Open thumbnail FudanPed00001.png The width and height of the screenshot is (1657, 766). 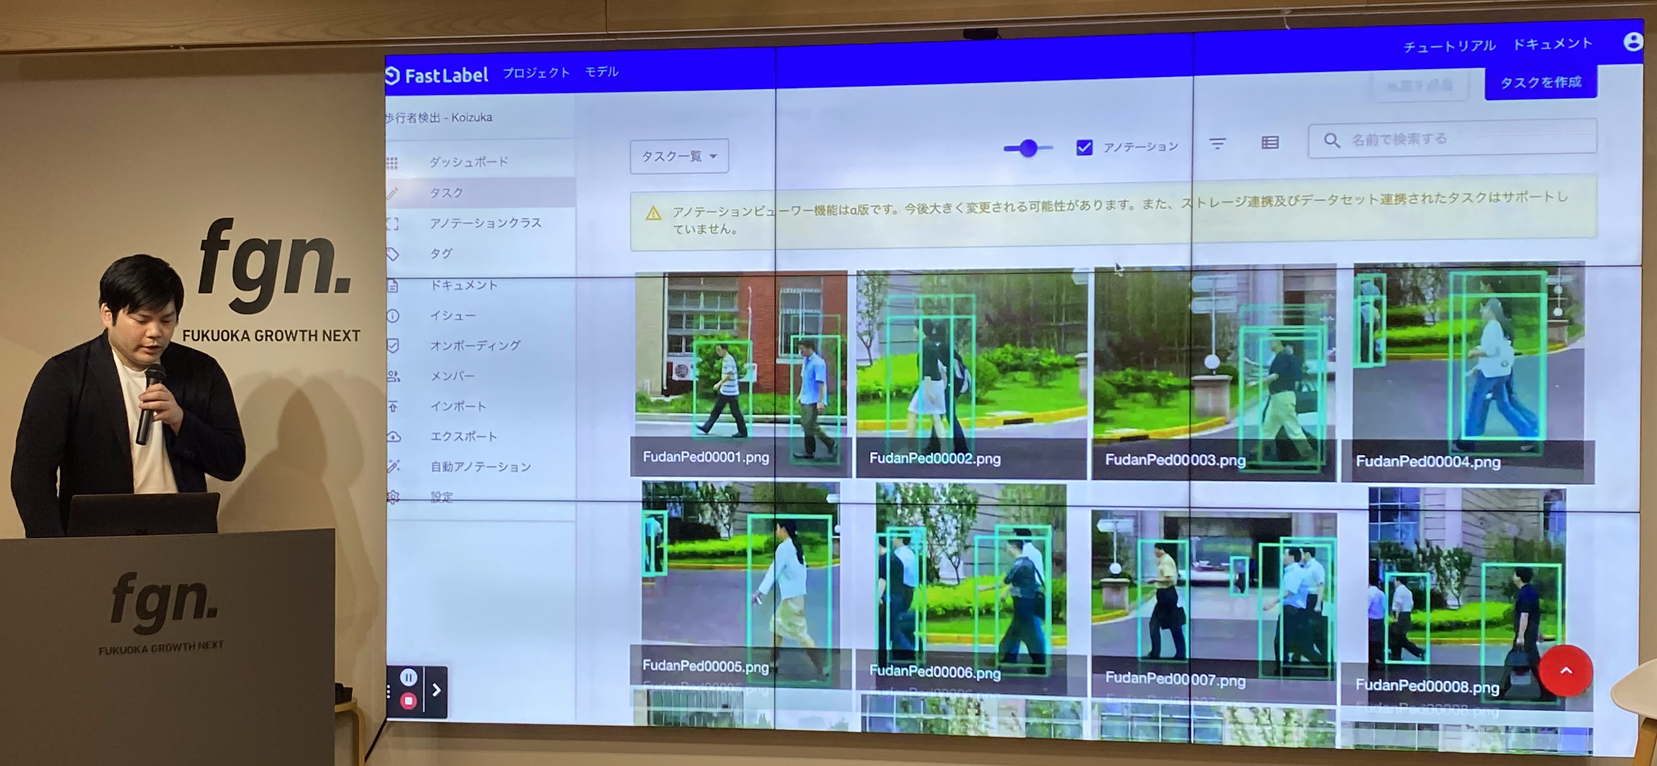pyautogui.click(x=740, y=374)
